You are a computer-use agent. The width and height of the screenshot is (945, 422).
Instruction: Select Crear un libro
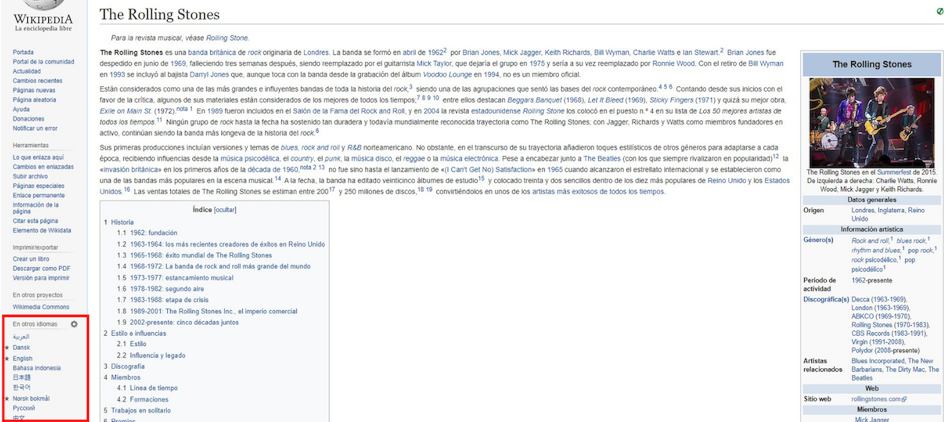(31, 259)
